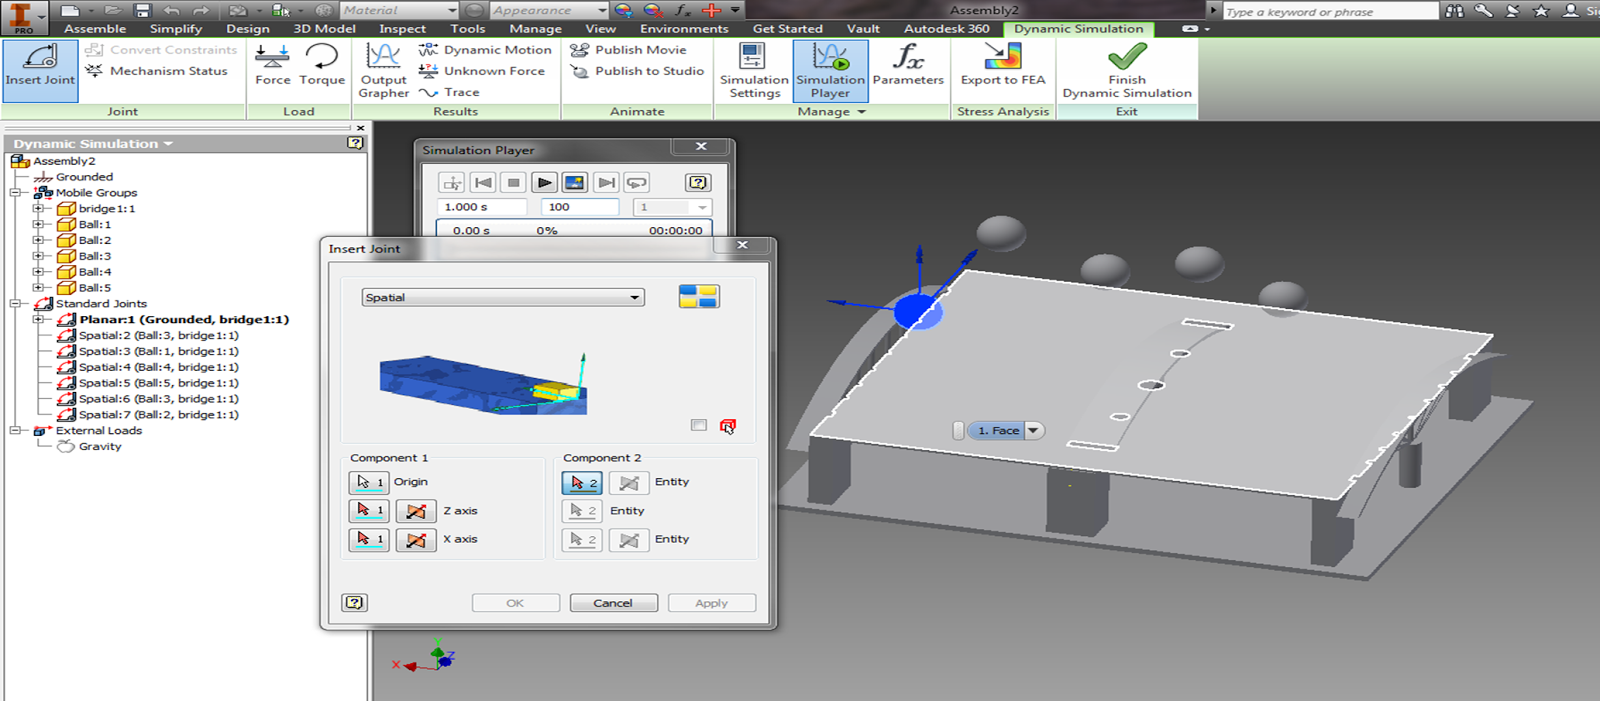Click the Trace tool
Viewport: 1600px width, 701px height.
(449, 92)
